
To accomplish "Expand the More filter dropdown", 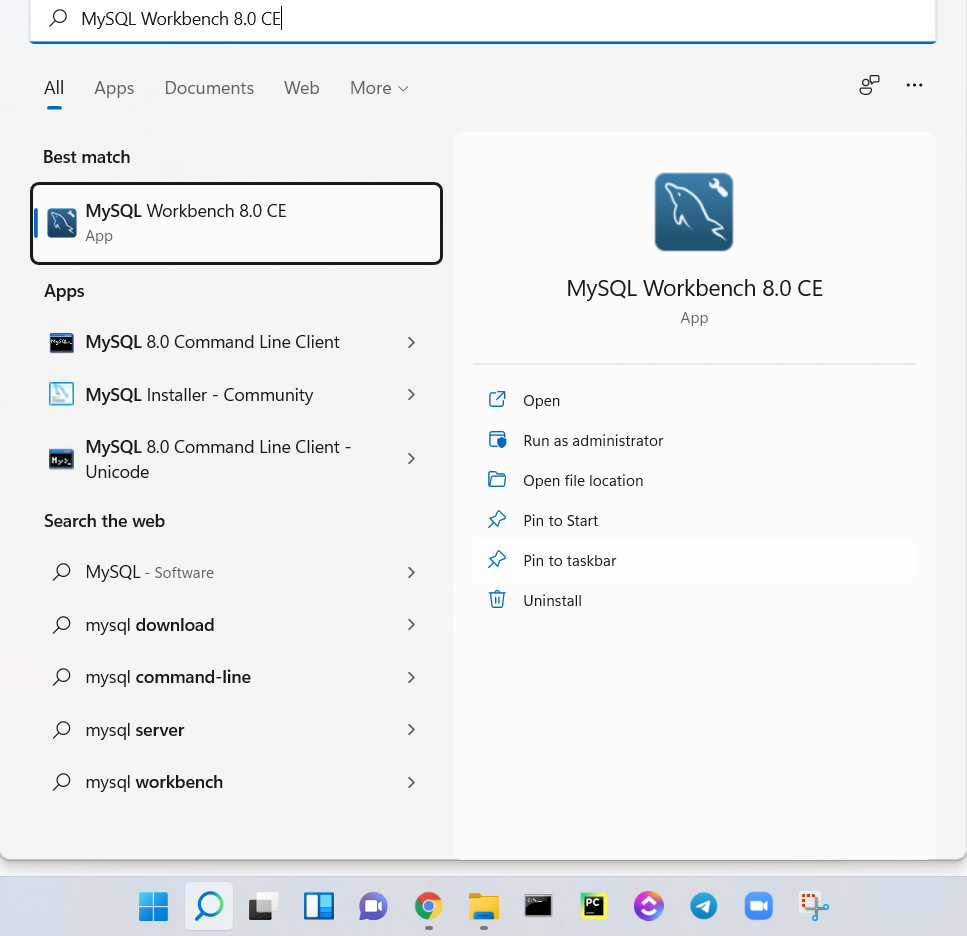I will point(379,88).
